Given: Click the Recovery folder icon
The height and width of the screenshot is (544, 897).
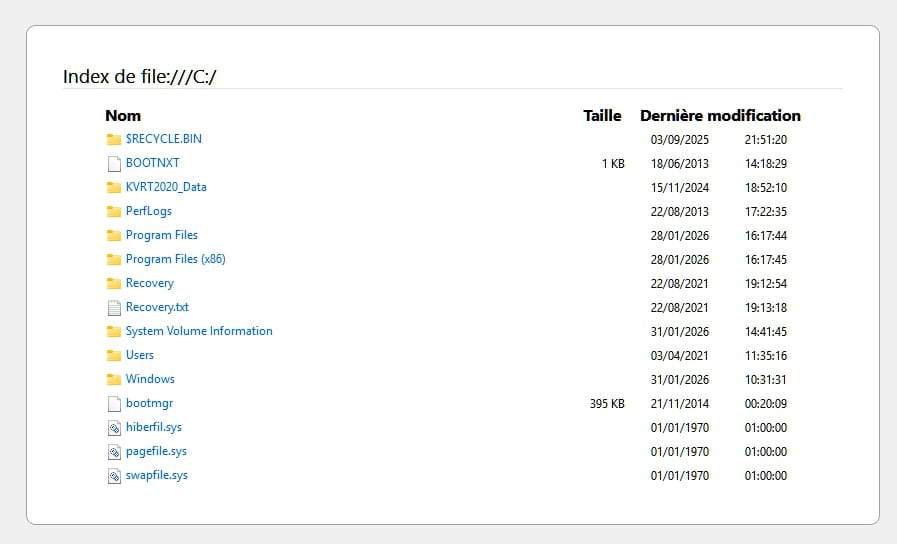Looking at the screenshot, I should tap(113, 283).
